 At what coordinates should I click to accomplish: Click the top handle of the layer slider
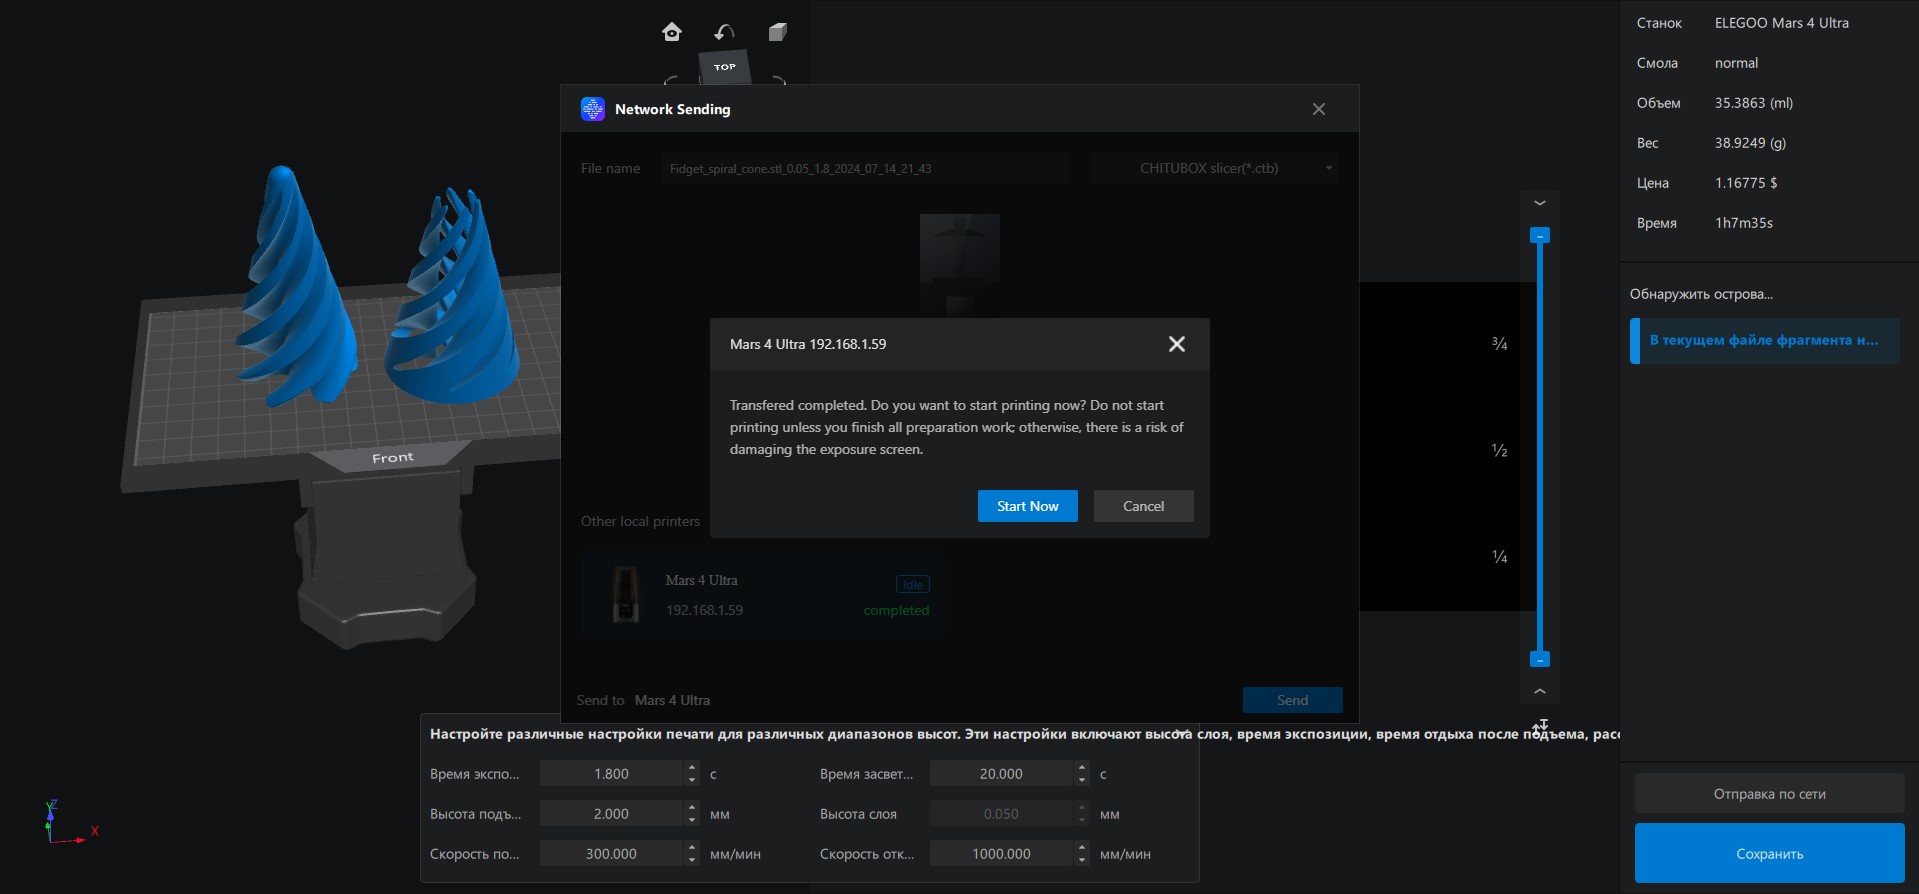tap(1540, 236)
